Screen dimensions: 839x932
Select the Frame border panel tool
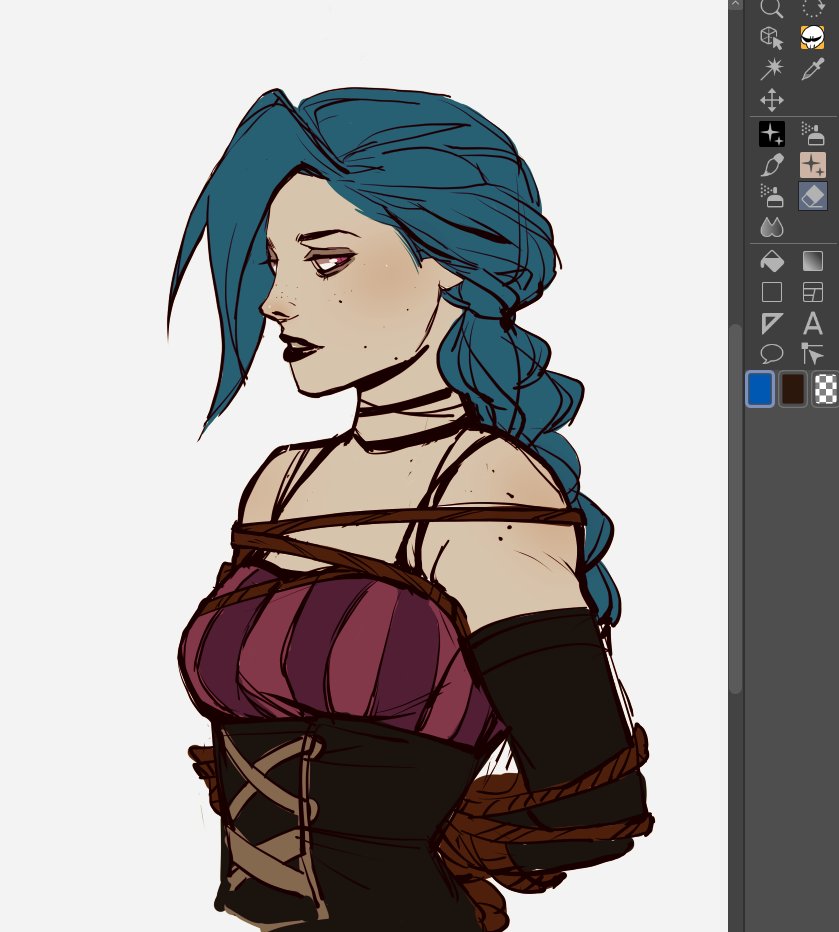coord(812,292)
